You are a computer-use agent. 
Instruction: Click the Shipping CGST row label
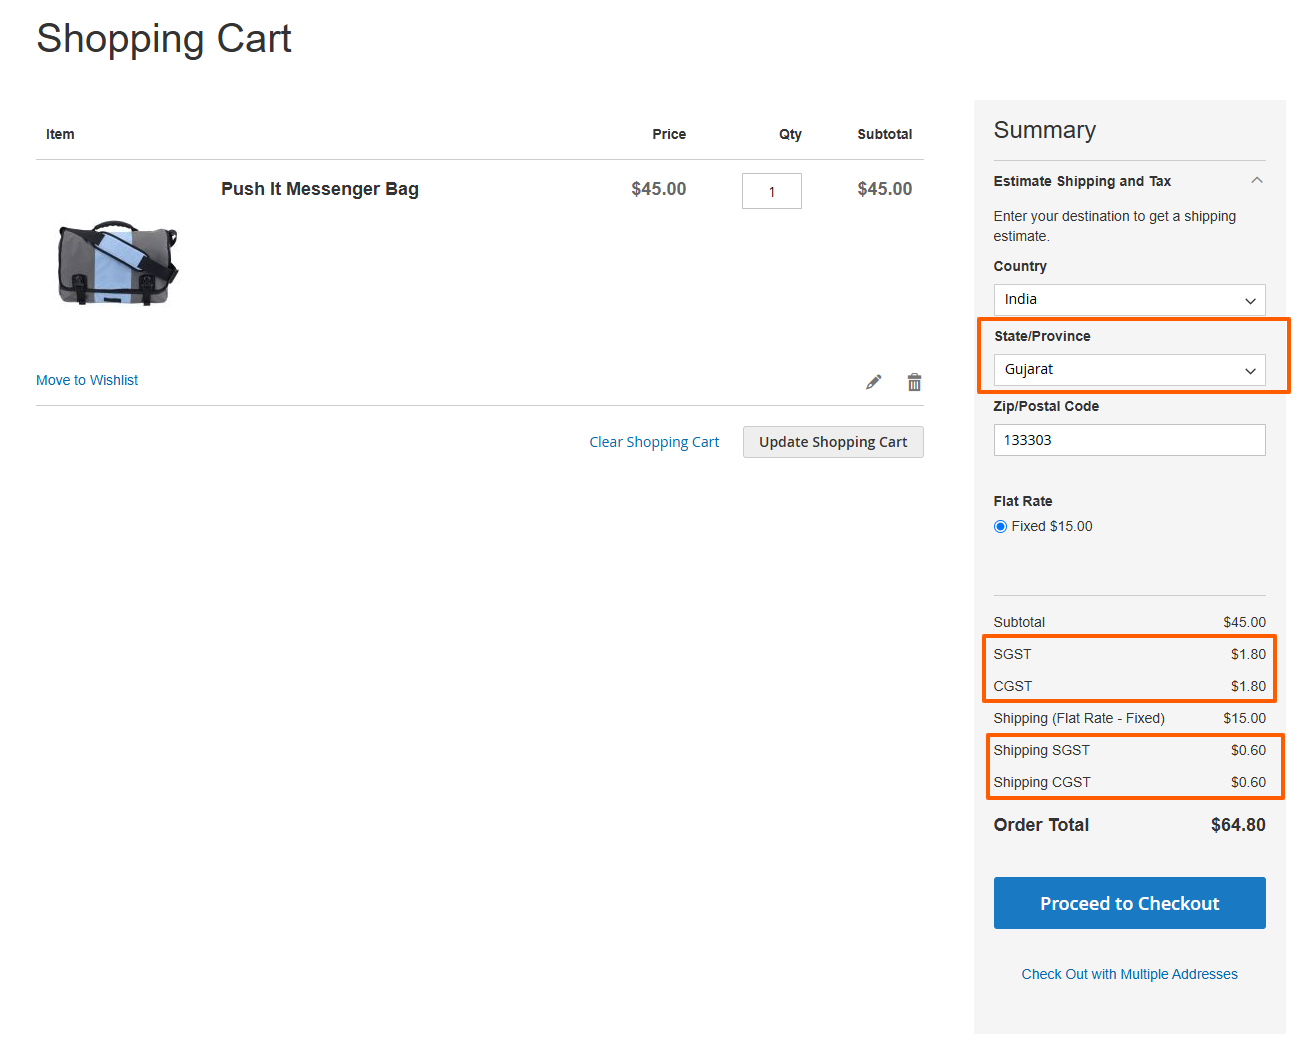tap(1042, 782)
